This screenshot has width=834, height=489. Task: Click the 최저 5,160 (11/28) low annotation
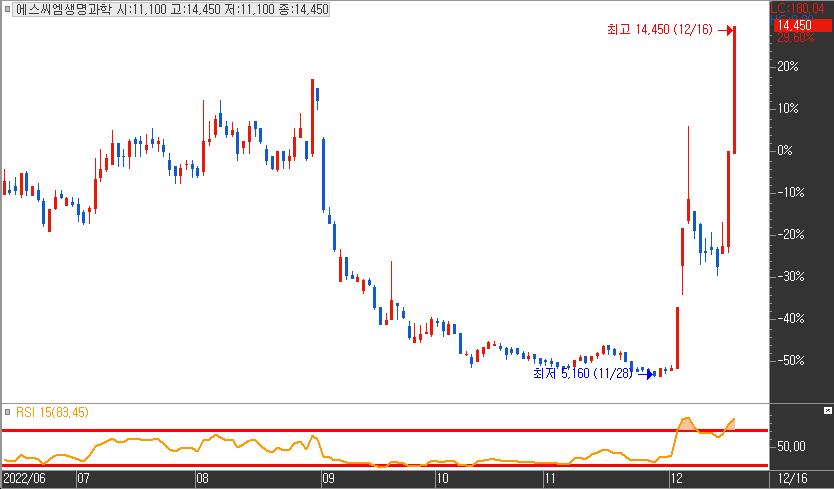point(583,373)
